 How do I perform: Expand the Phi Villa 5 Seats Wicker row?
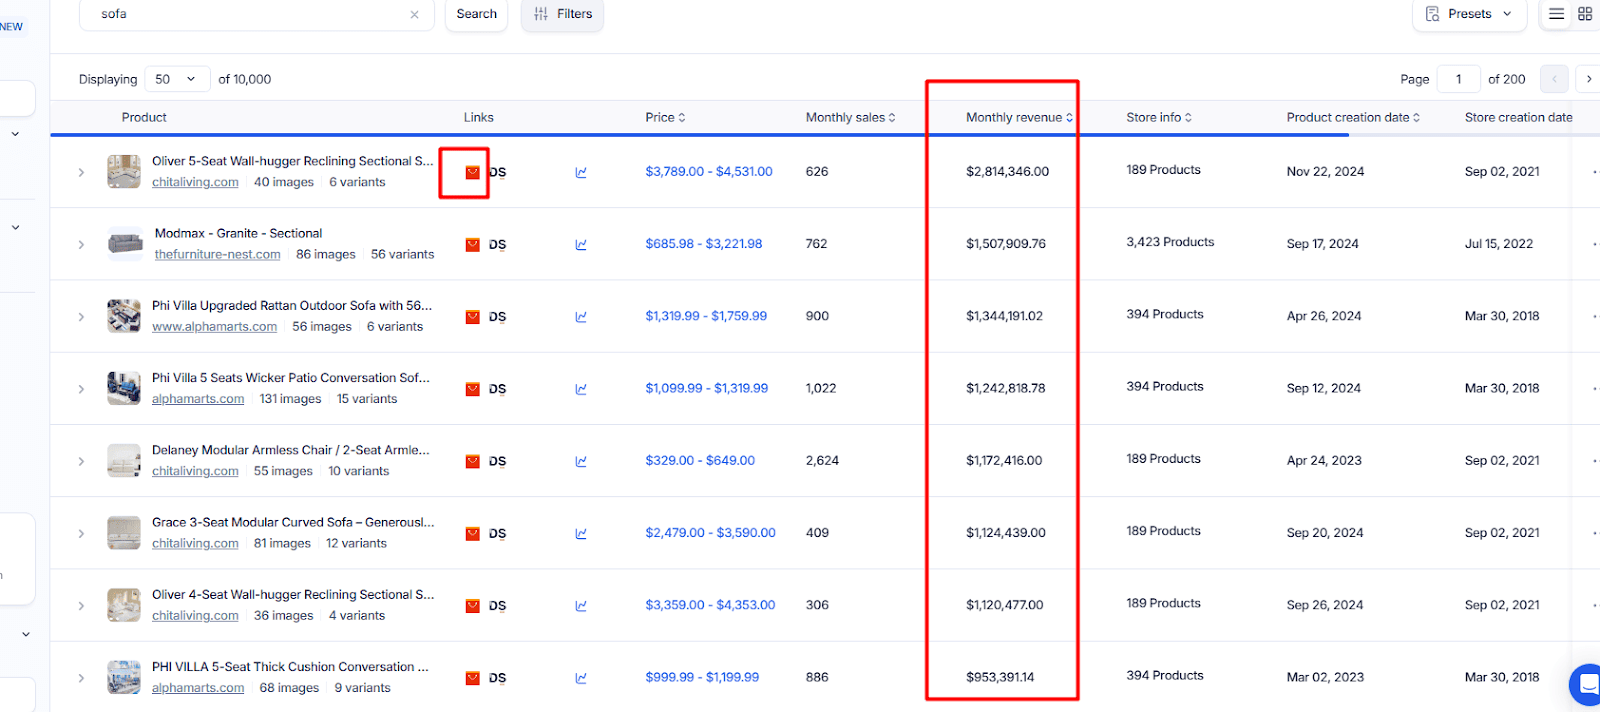point(81,390)
